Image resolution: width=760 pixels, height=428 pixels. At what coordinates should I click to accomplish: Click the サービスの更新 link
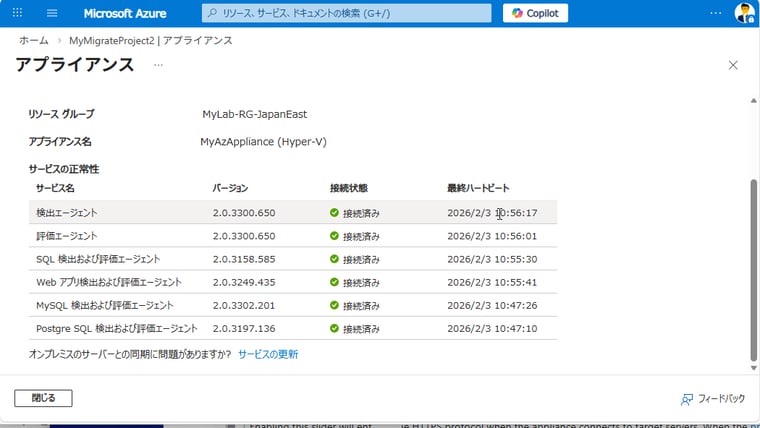tap(268, 354)
